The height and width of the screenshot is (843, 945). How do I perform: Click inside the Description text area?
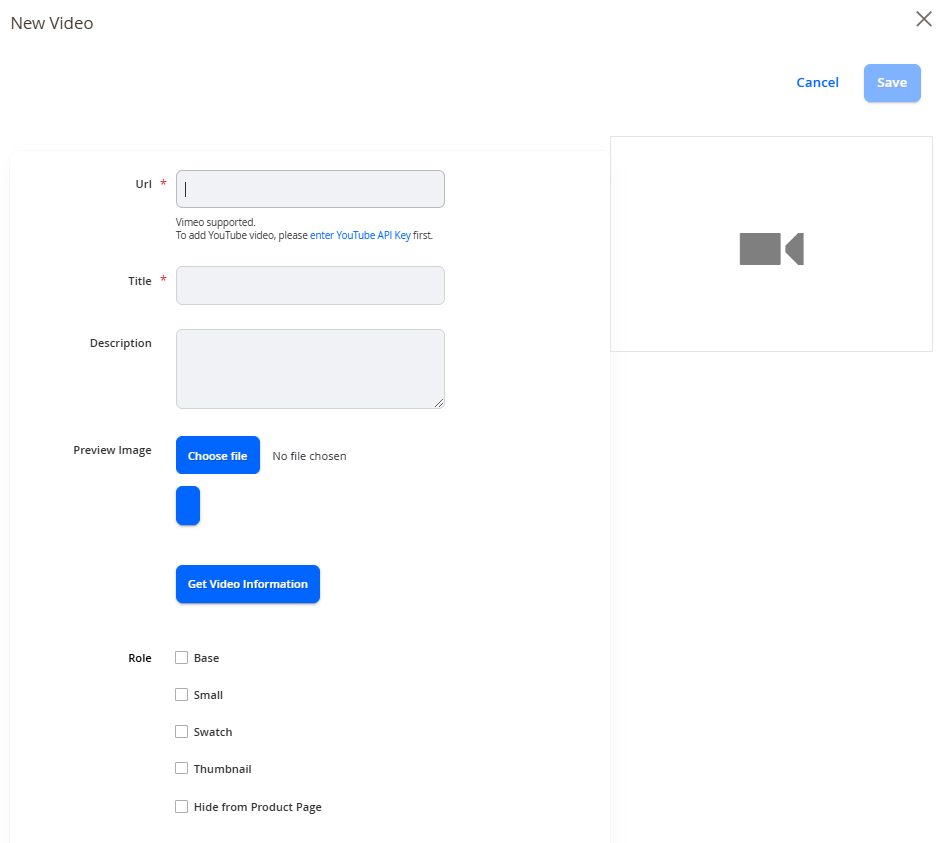tap(310, 369)
